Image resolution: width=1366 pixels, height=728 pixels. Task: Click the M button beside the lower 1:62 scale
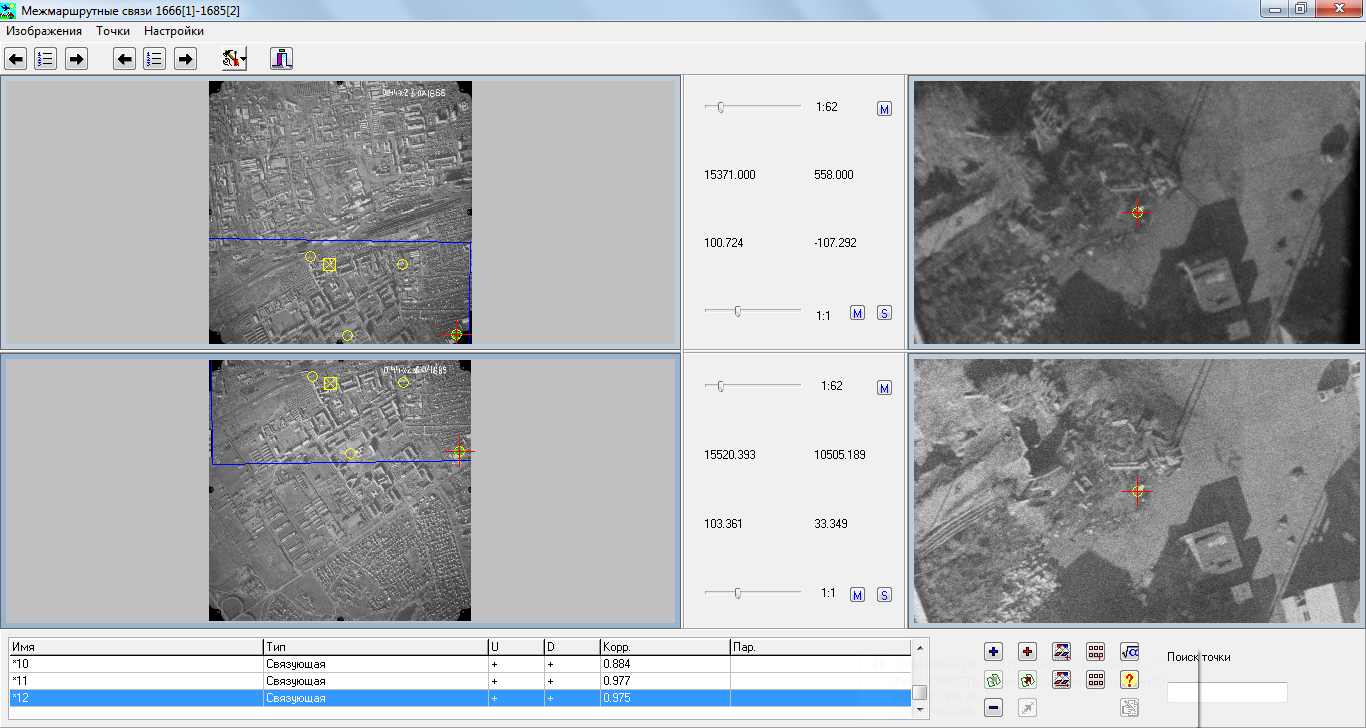884,388
